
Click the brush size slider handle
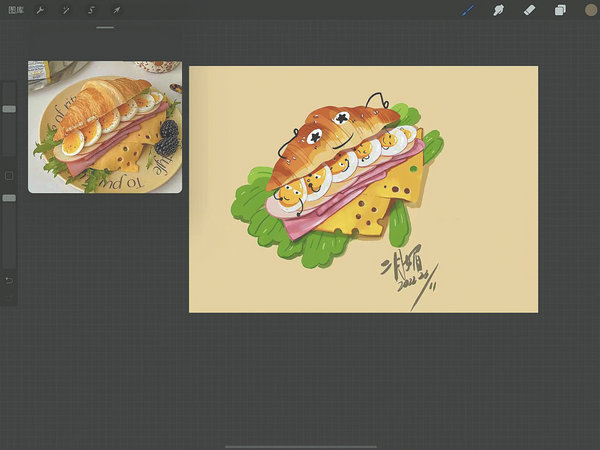click(x=9, y=109)
